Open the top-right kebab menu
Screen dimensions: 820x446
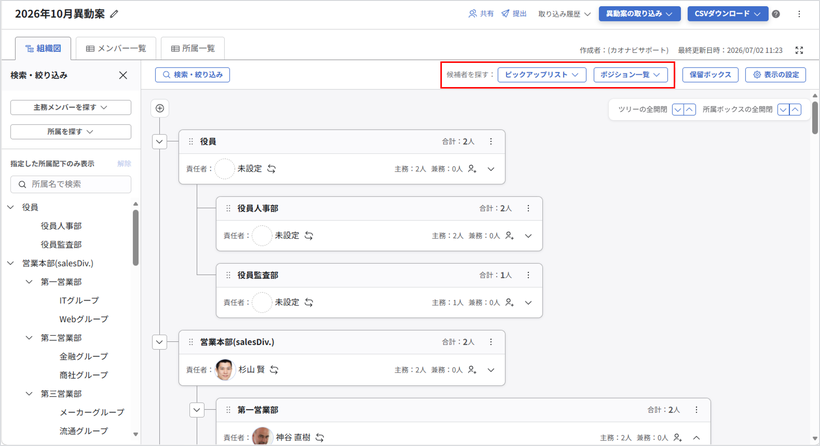tap(799, 14)
